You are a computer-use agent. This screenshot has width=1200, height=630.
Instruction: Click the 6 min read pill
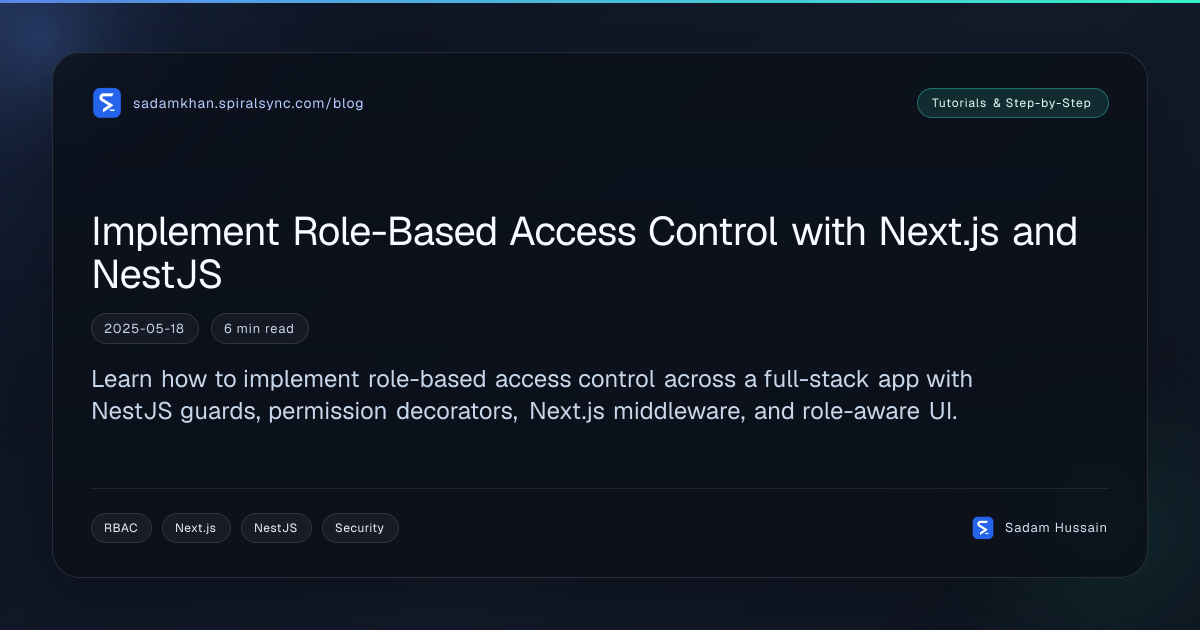(x=259, y=328)
